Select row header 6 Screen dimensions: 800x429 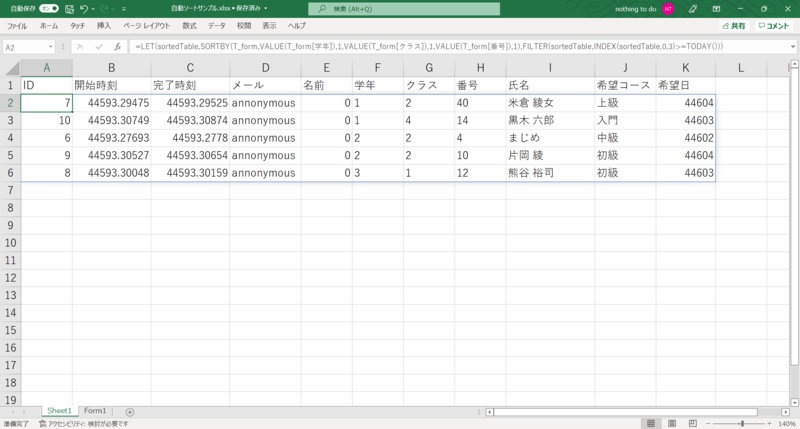pyautogui.click(x=10, y=173)
